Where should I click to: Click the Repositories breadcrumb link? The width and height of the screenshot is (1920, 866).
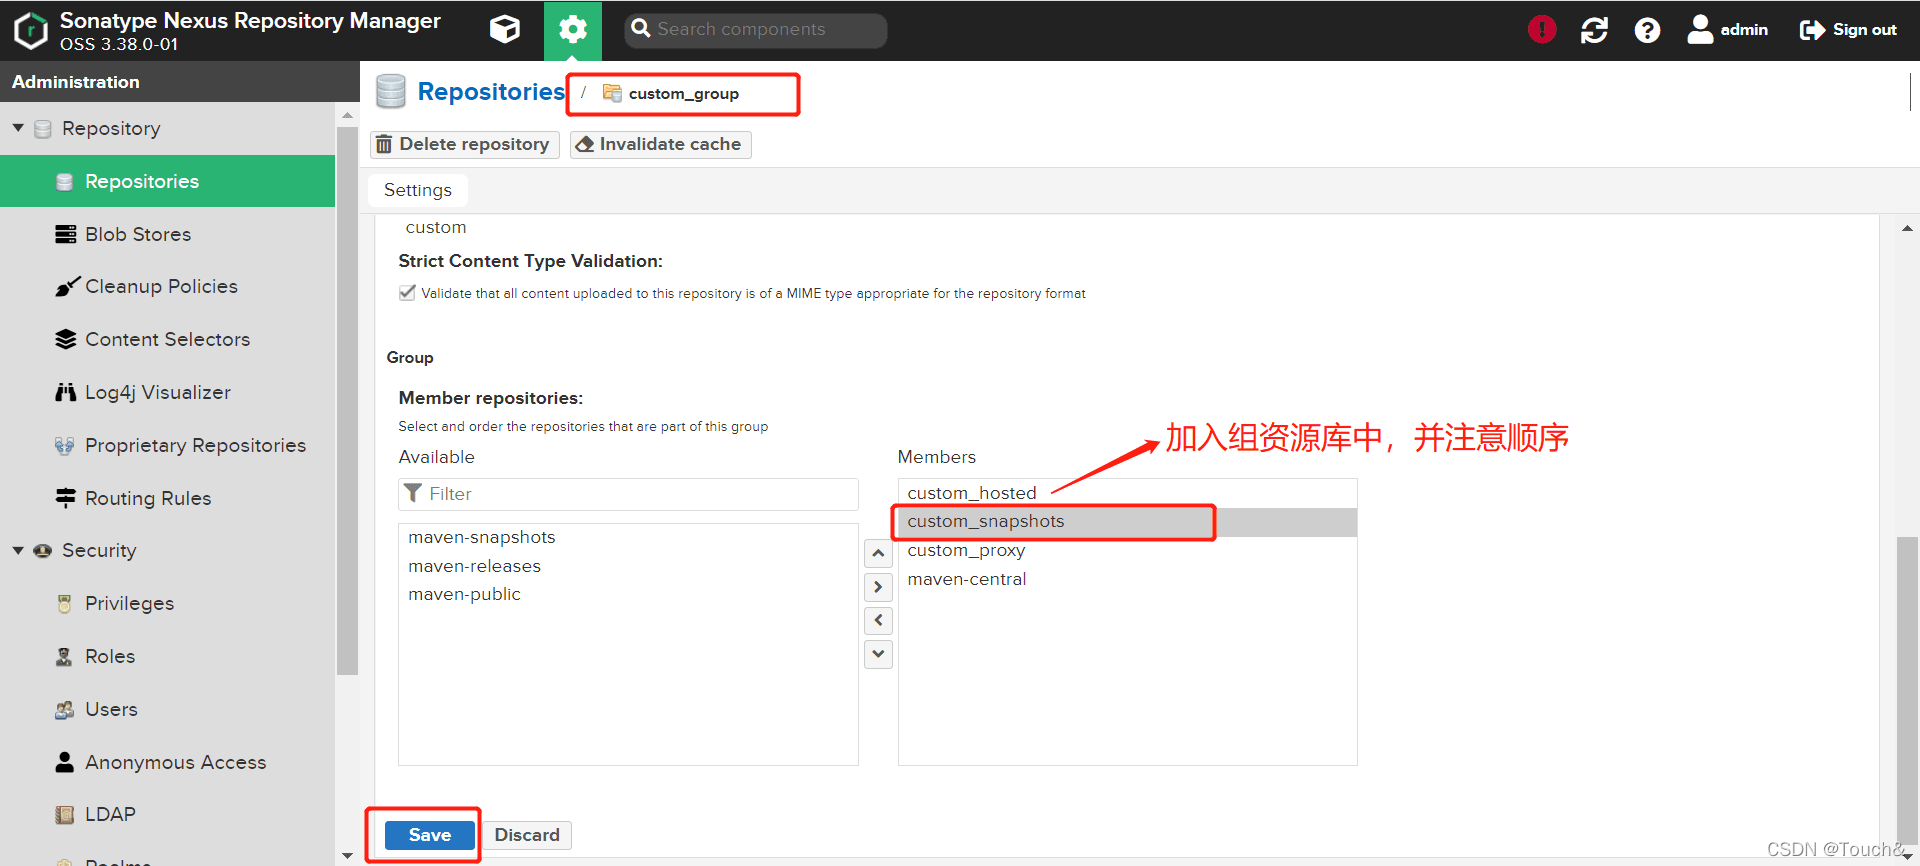(491, 92)
